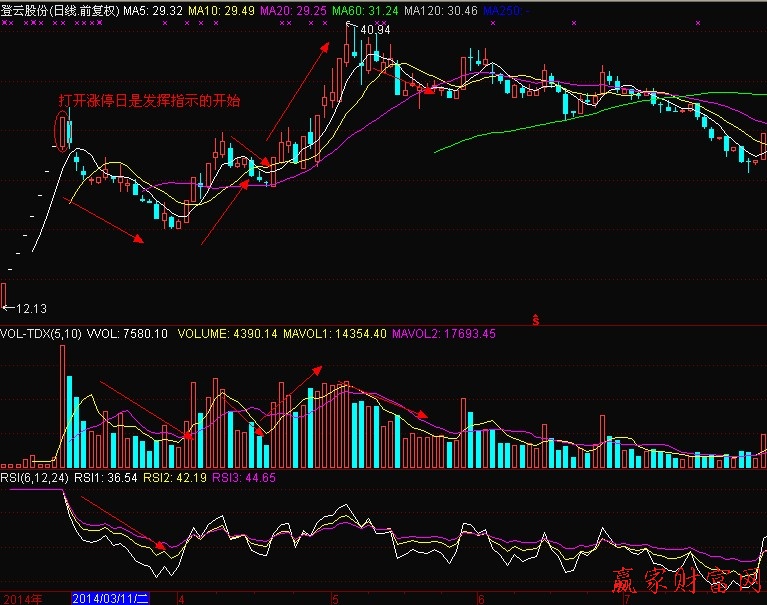Screen dimensions: 767x605
Task: Click the 12.13 low price marker
Action: [32, 308]
